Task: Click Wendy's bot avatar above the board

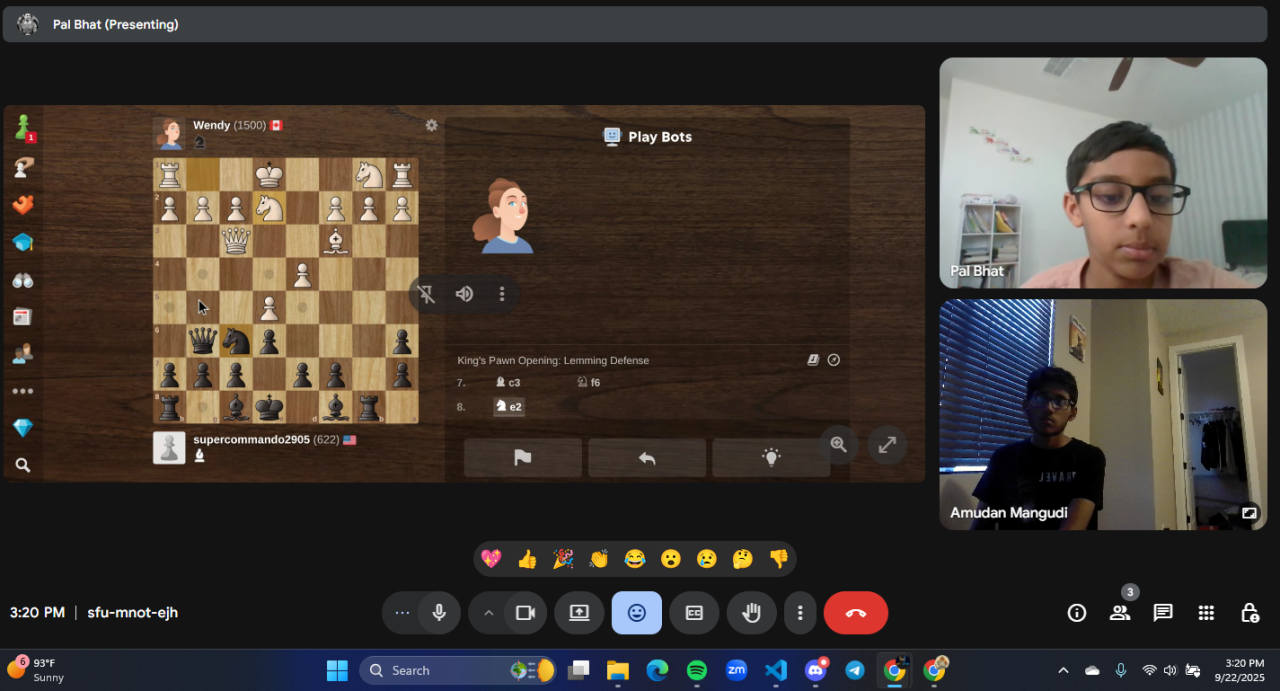Action: pos(169,133)
